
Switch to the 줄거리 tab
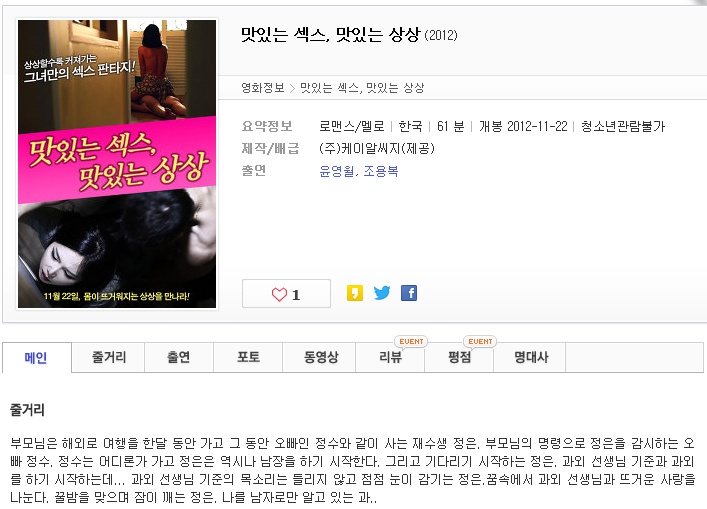click(108, 358)
